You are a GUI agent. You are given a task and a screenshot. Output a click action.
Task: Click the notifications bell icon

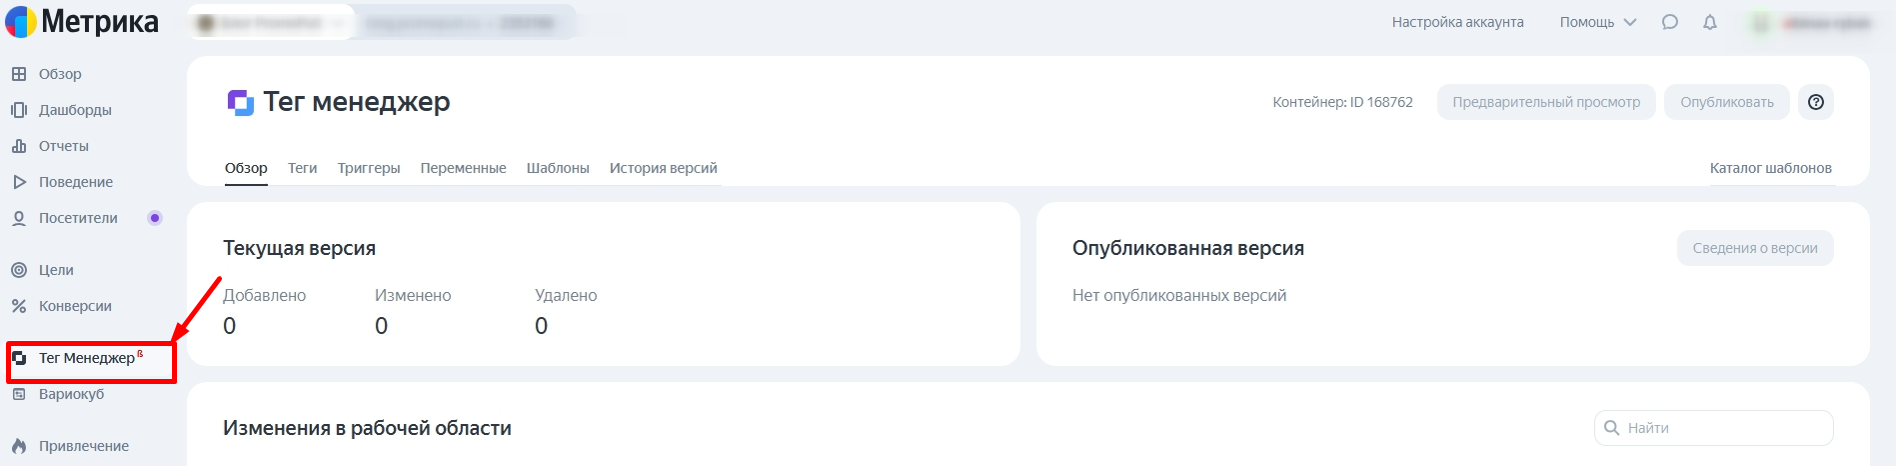[1710, 22]
